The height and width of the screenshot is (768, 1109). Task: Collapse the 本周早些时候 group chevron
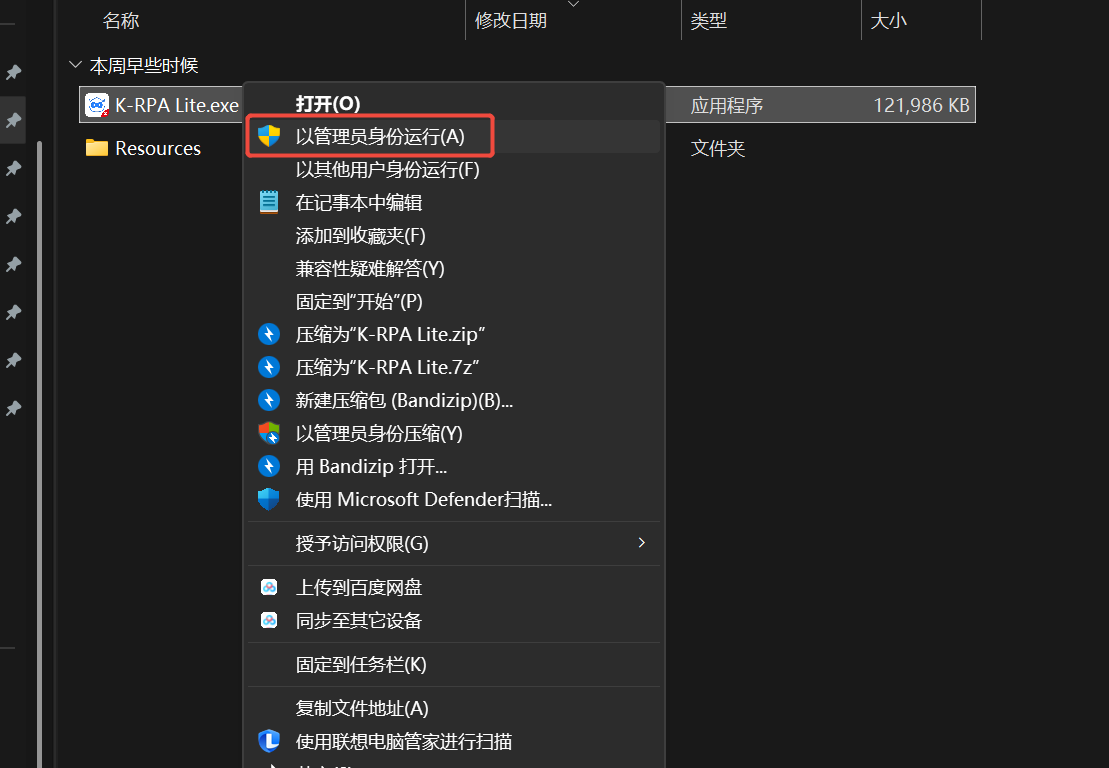pyautogui.click(x=76, y=65)
